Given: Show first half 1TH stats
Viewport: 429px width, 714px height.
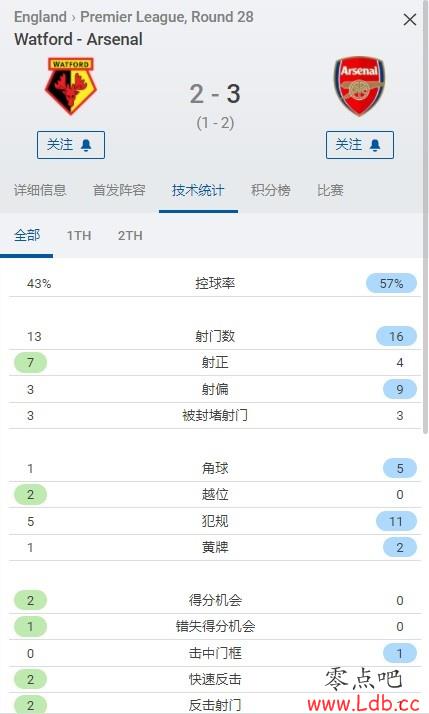Looking at the screenshot, I should click(x=79, y=235).
